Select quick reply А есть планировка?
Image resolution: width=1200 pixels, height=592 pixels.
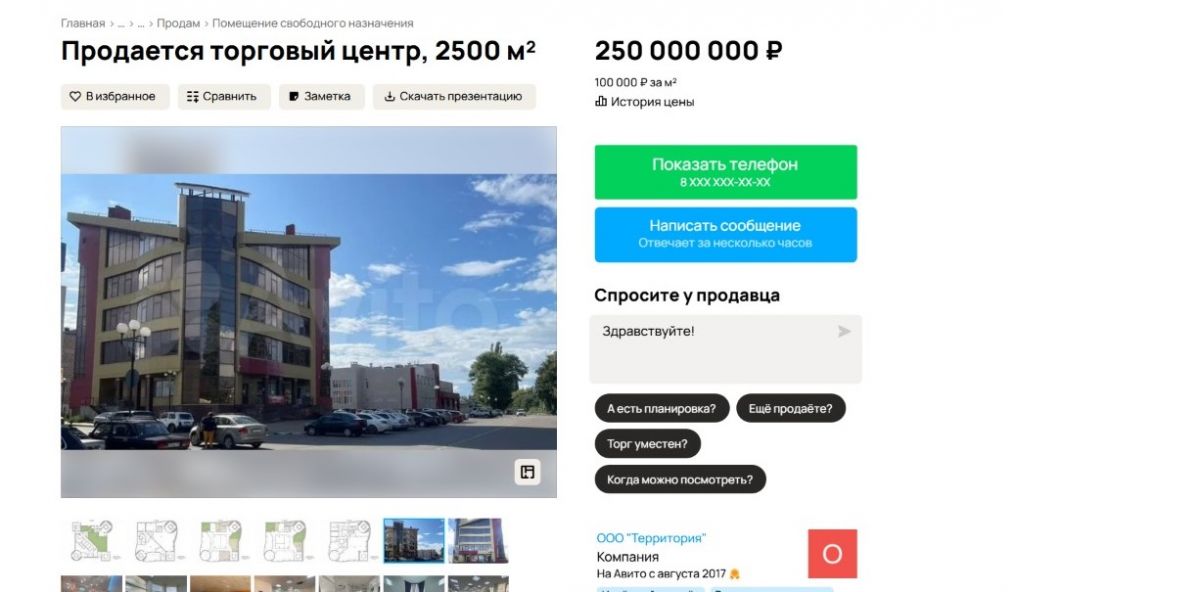tap(661, 408)
